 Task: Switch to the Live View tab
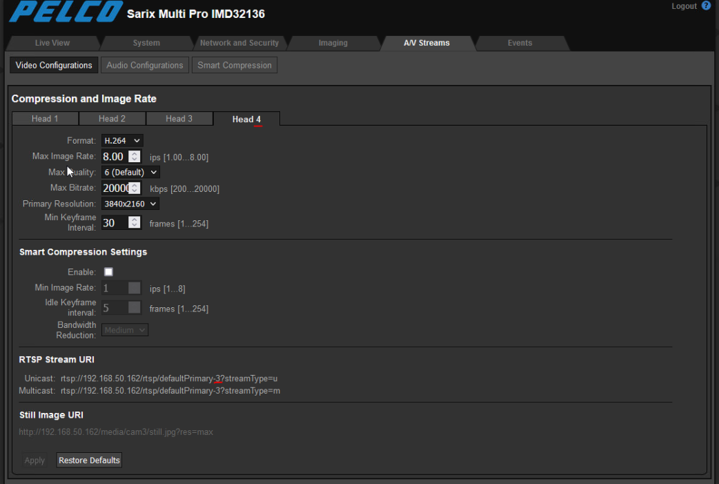[x=52, y=43]
